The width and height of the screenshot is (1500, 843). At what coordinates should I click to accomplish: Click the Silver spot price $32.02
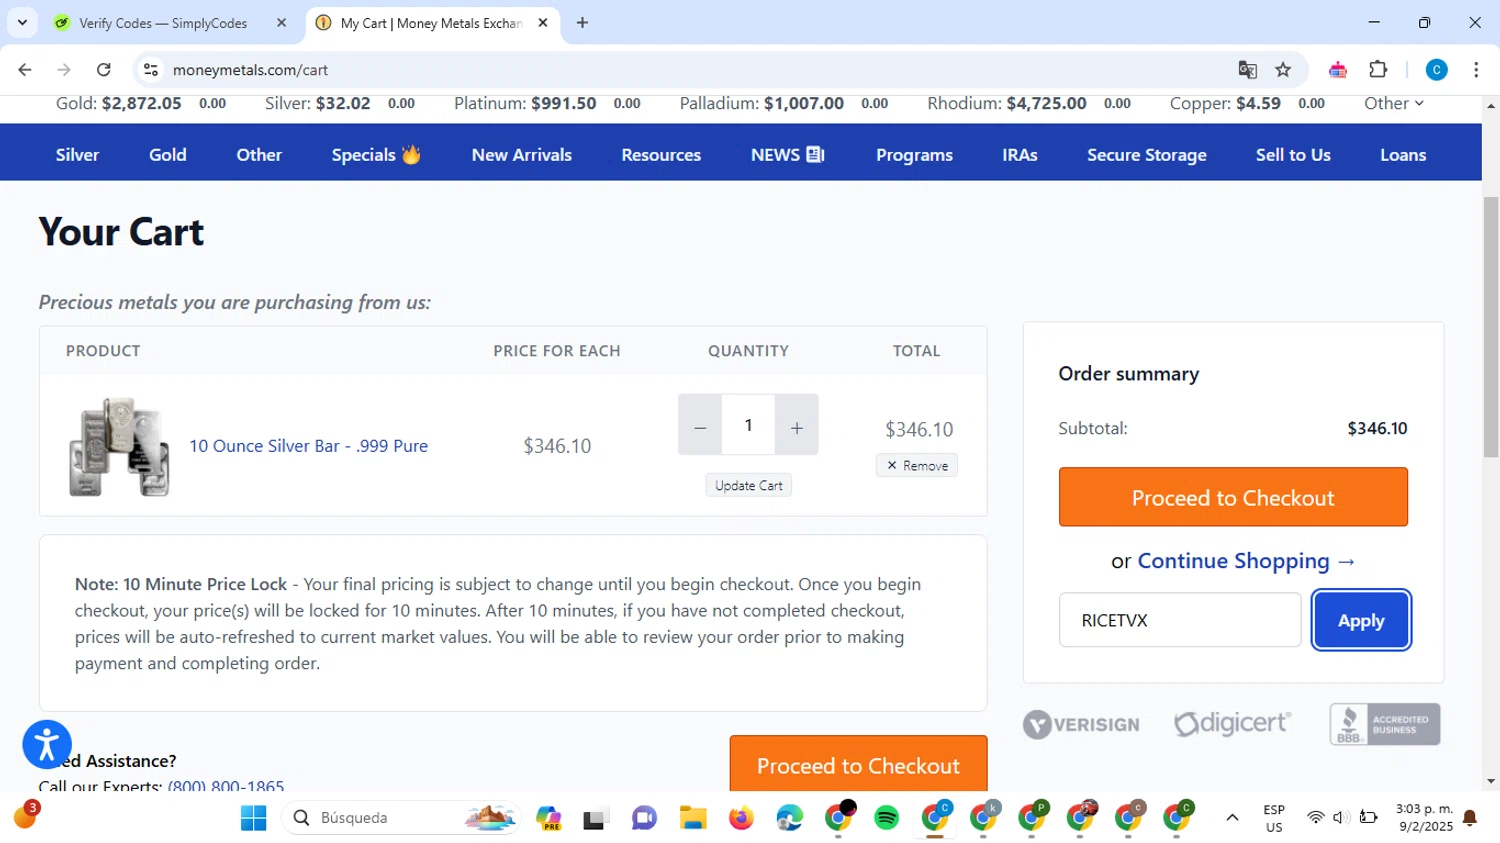pyautogui.click(x=343, y=103)
